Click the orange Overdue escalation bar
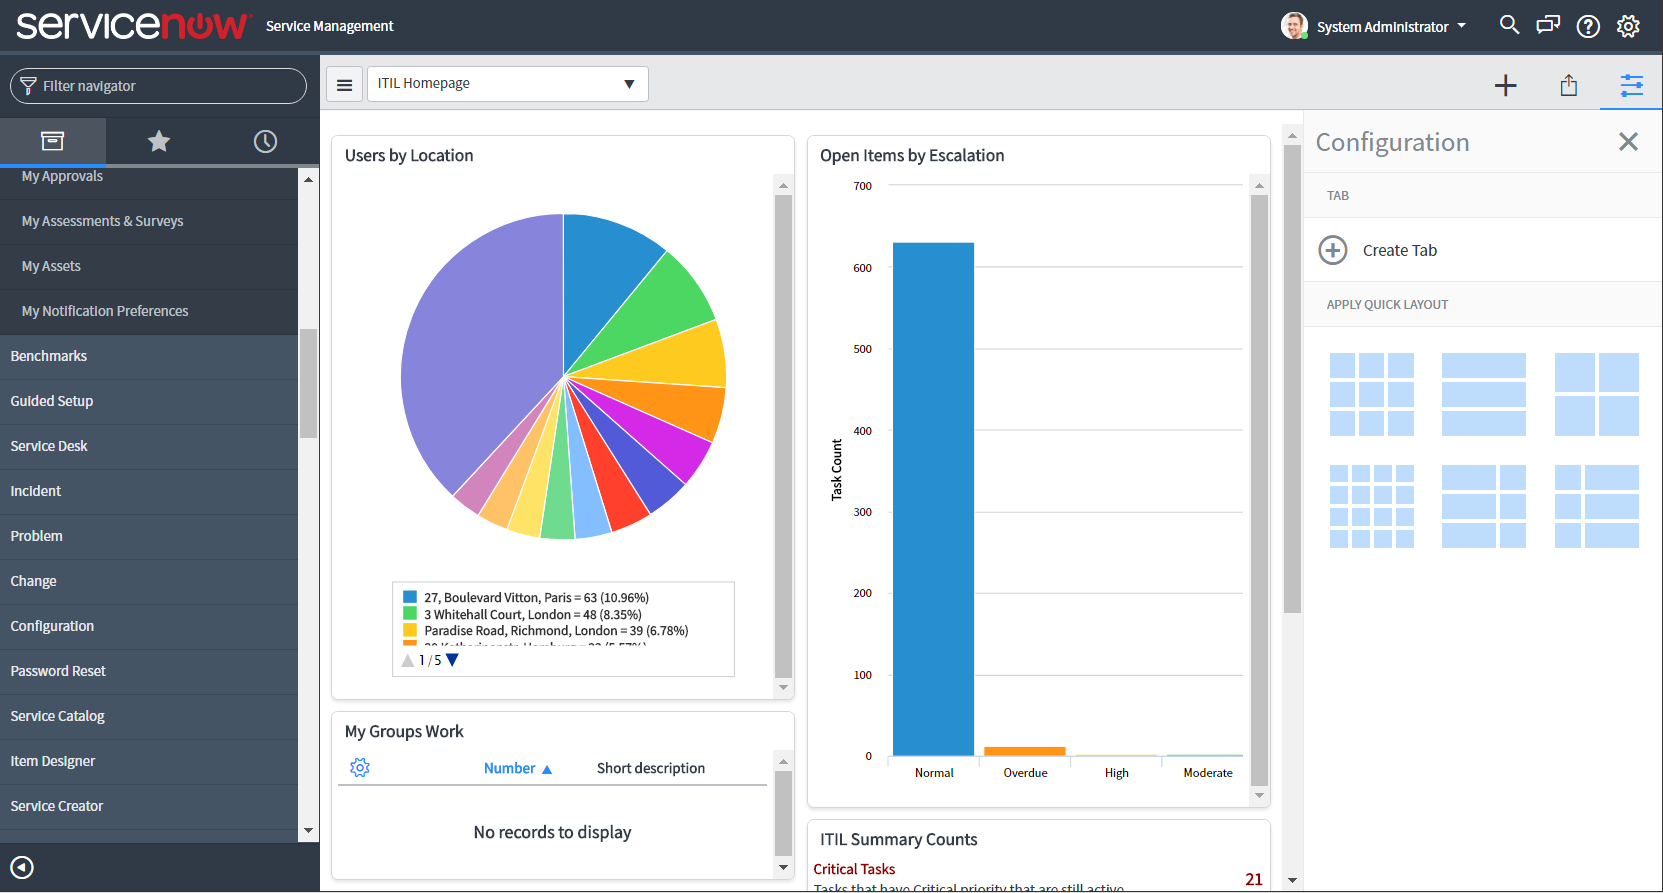The height and width of the screenshot is (893, 1663). coord(1025,751)
